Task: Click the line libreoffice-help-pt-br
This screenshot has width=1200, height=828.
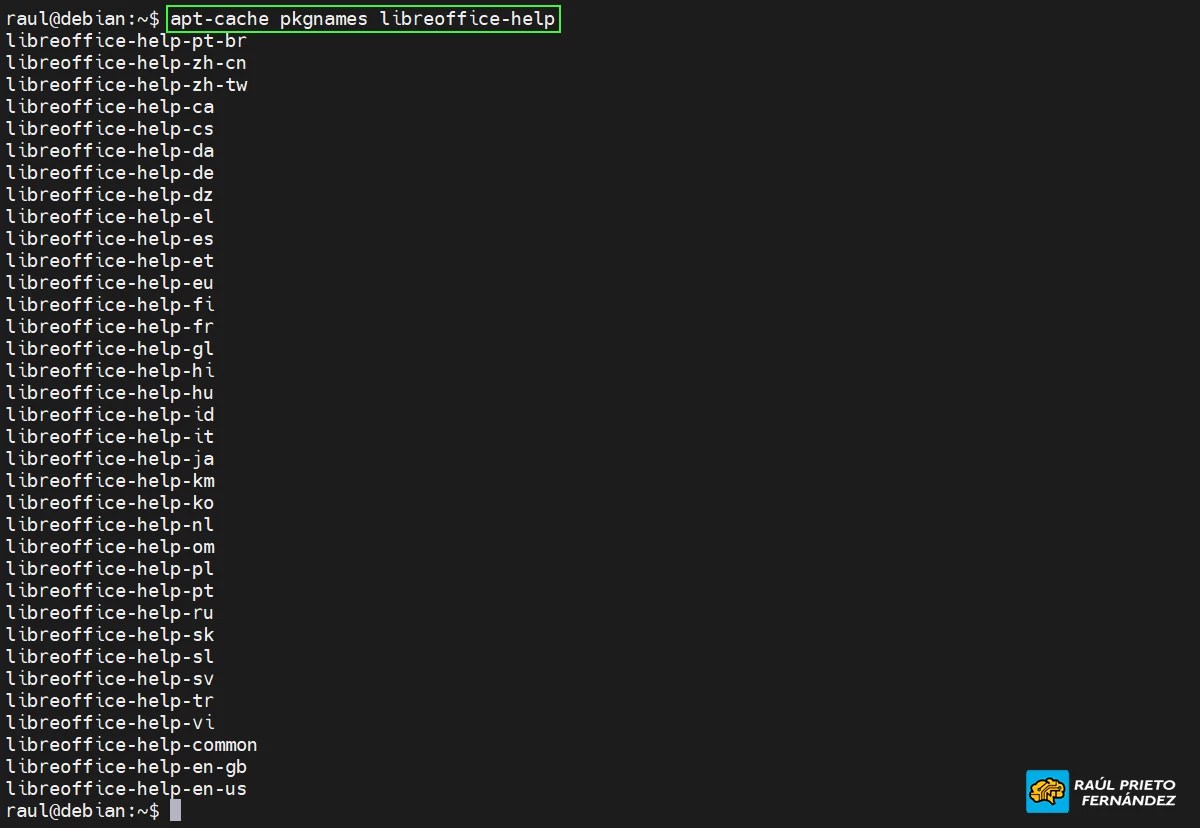Action: (x=126, y=41)
